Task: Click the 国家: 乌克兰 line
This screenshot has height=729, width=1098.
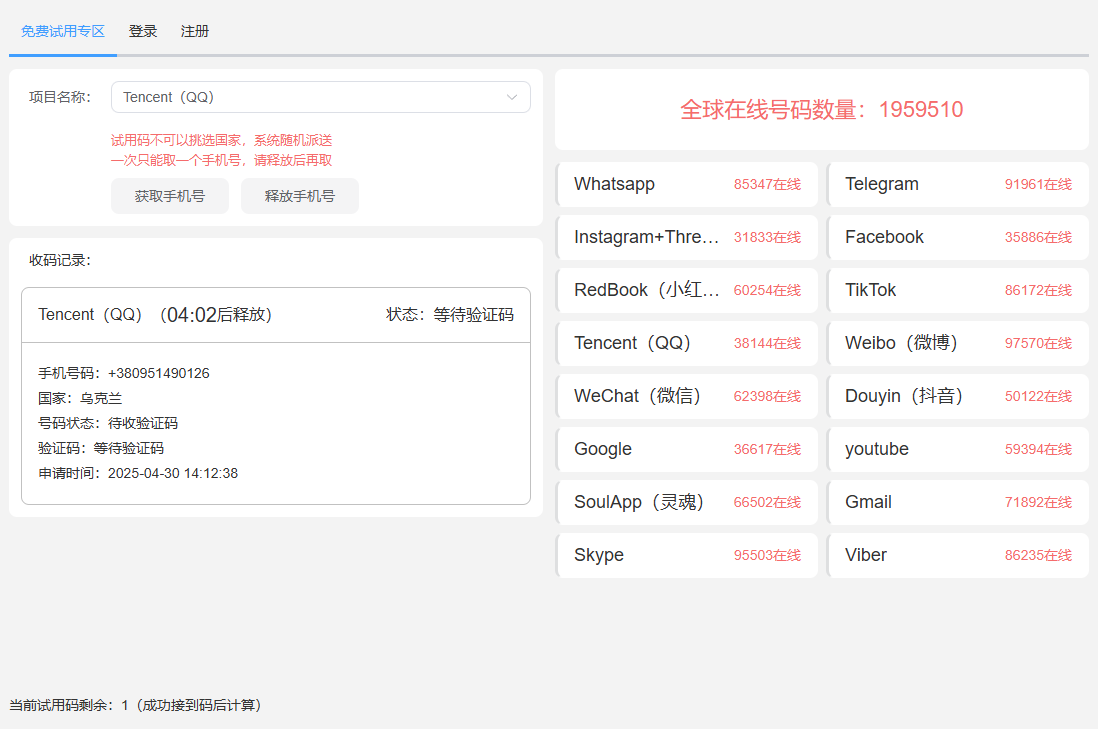Action: pos(80,398)
